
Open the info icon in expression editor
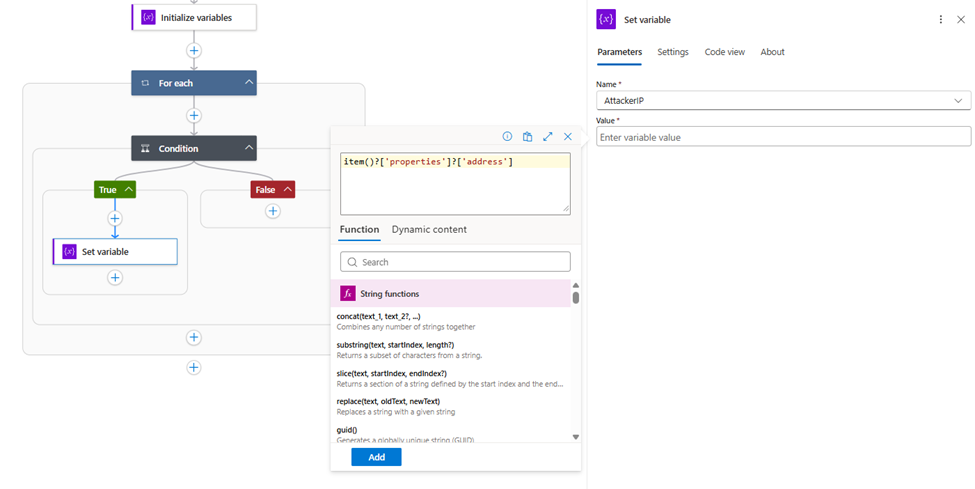point(507,136)
